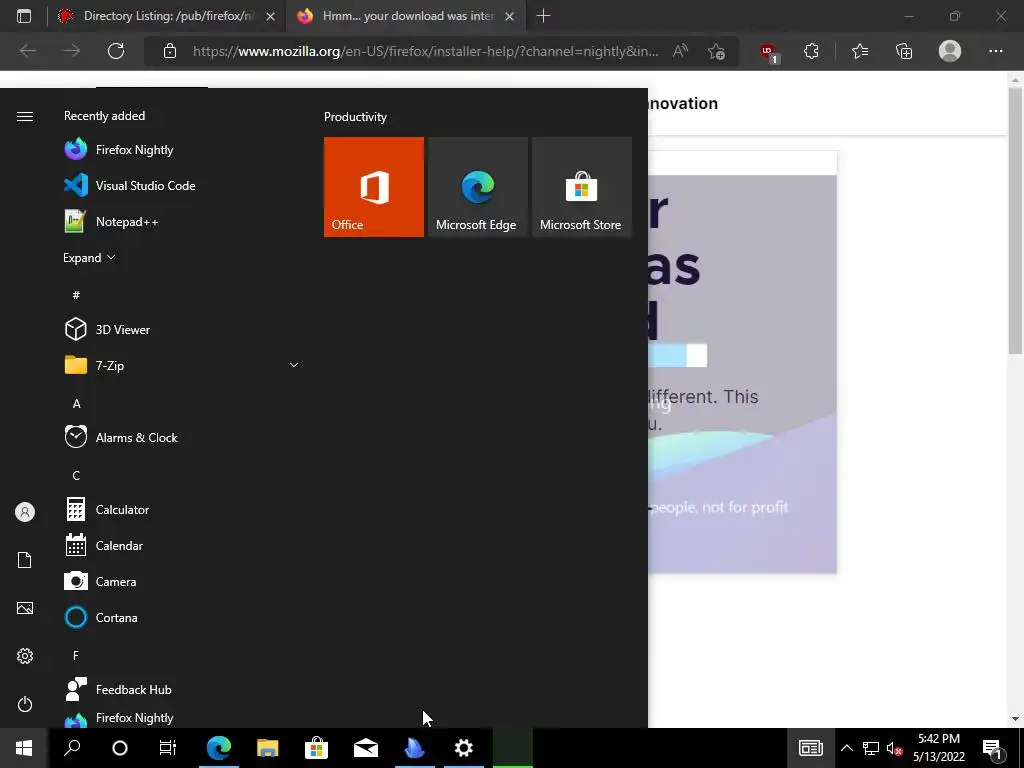Screen dimensions: 1024x768
Task: Expand the 7-Zip folder chevron
Action: tap(293, 365)
